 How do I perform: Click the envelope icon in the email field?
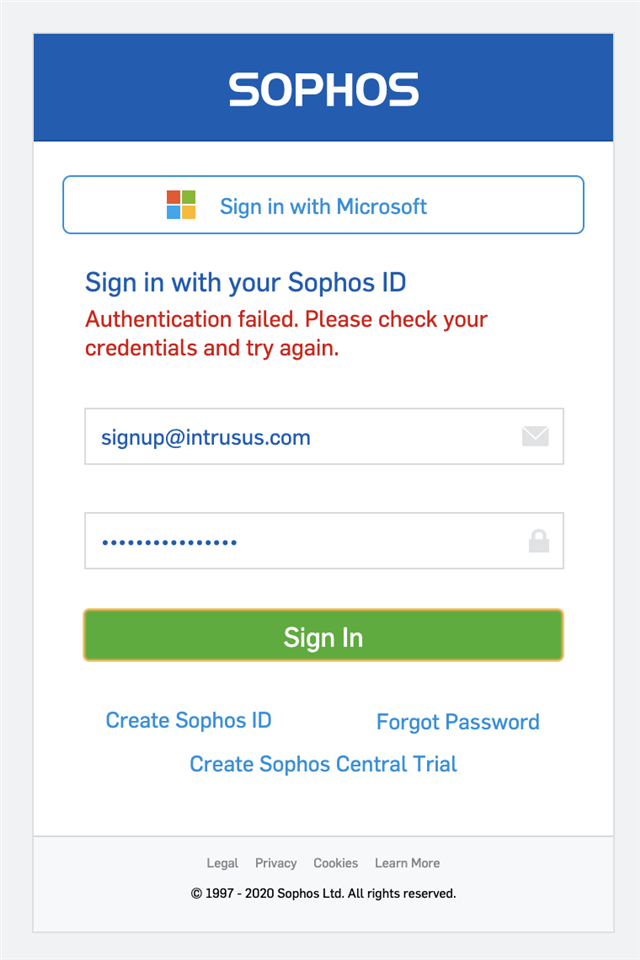point(535,437)
